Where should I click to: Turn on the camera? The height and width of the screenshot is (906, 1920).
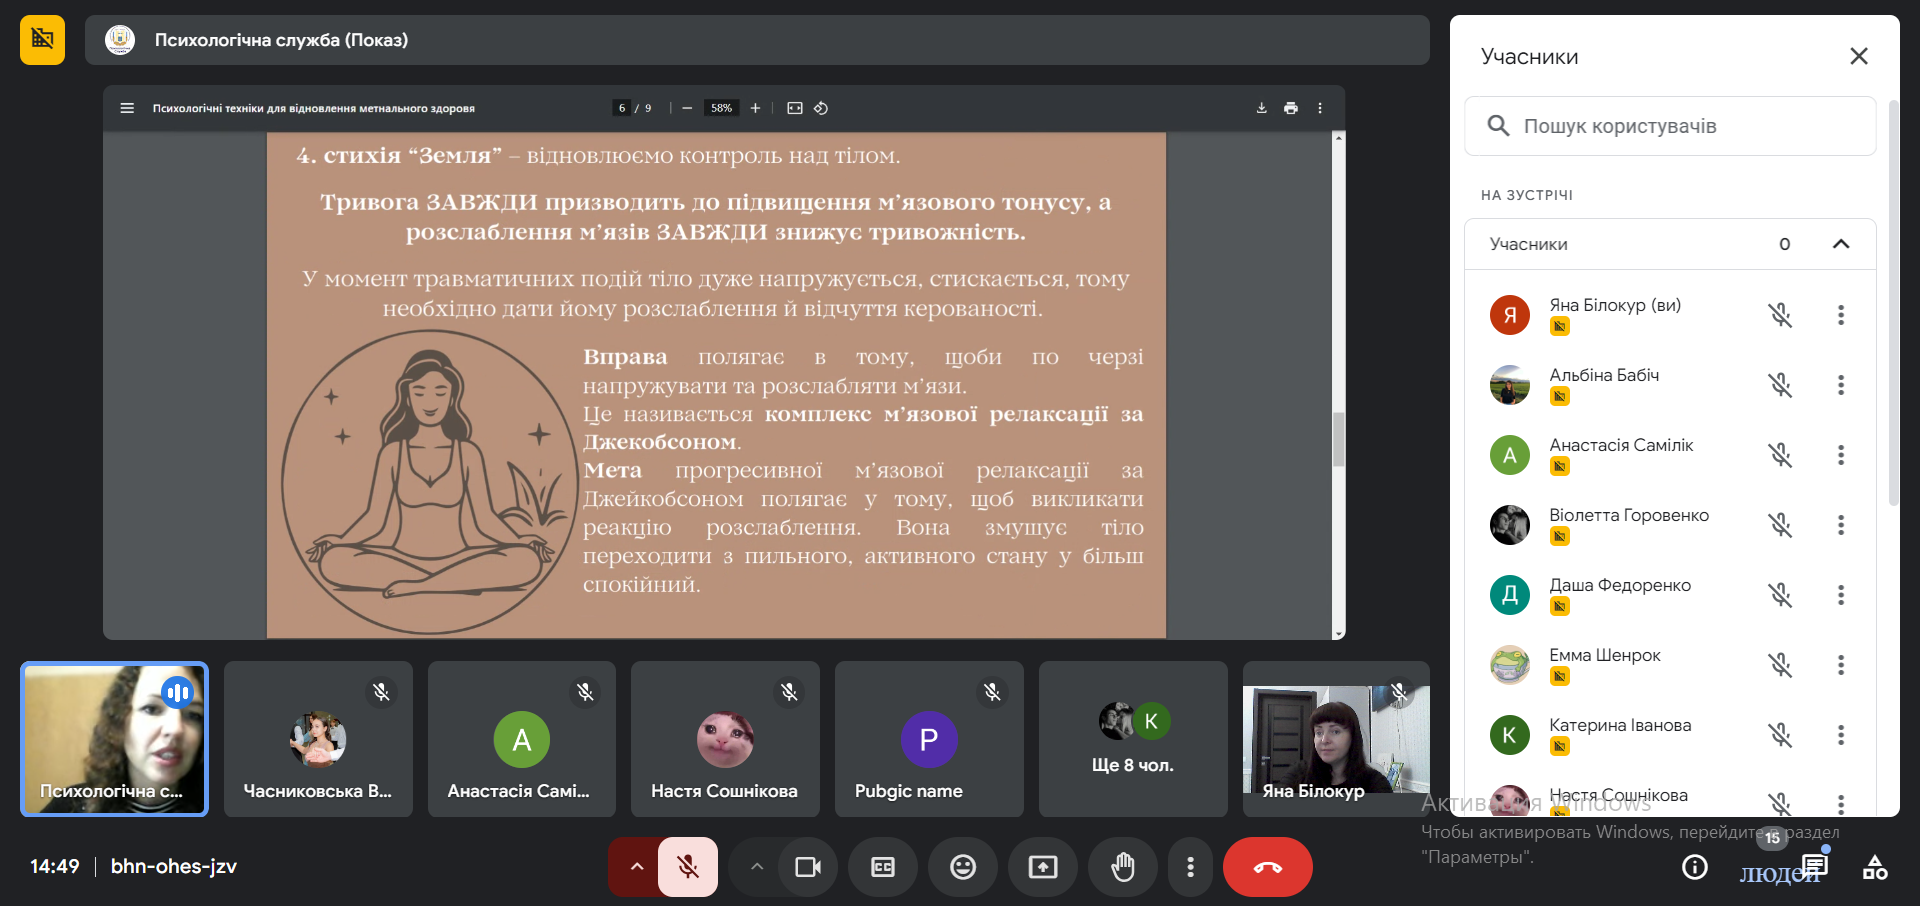[807, 867]
